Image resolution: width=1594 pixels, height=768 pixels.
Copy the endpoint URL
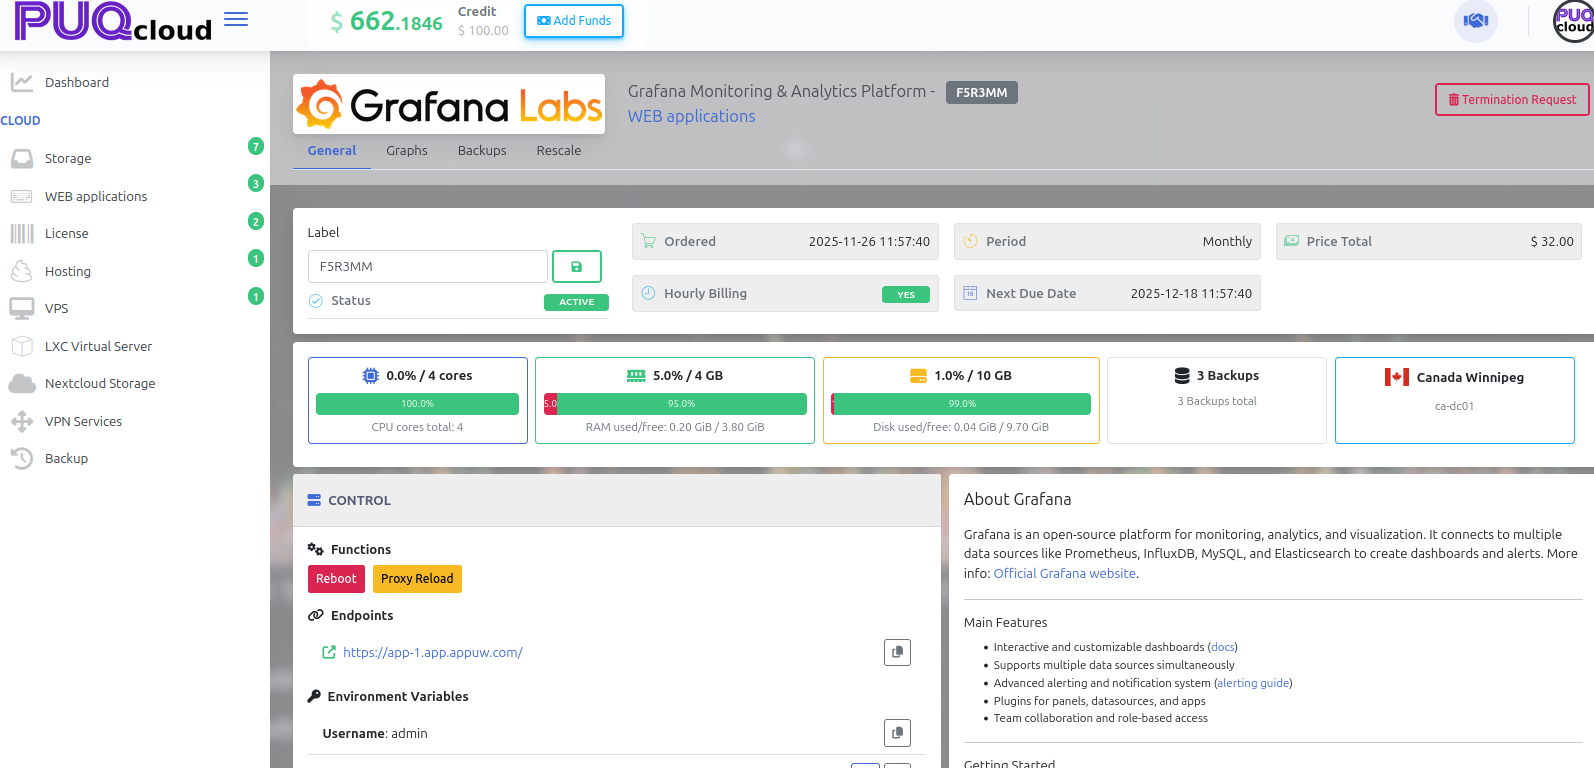897,652
